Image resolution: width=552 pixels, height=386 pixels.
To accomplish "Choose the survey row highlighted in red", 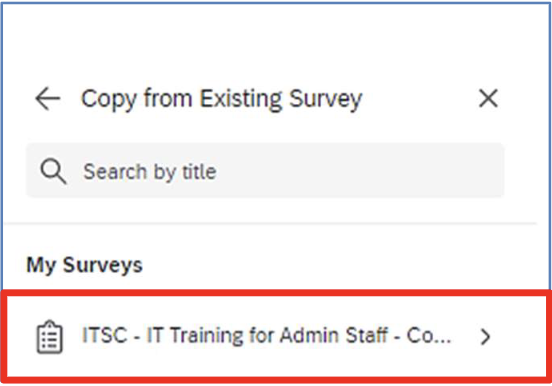I will click(276, 336).
